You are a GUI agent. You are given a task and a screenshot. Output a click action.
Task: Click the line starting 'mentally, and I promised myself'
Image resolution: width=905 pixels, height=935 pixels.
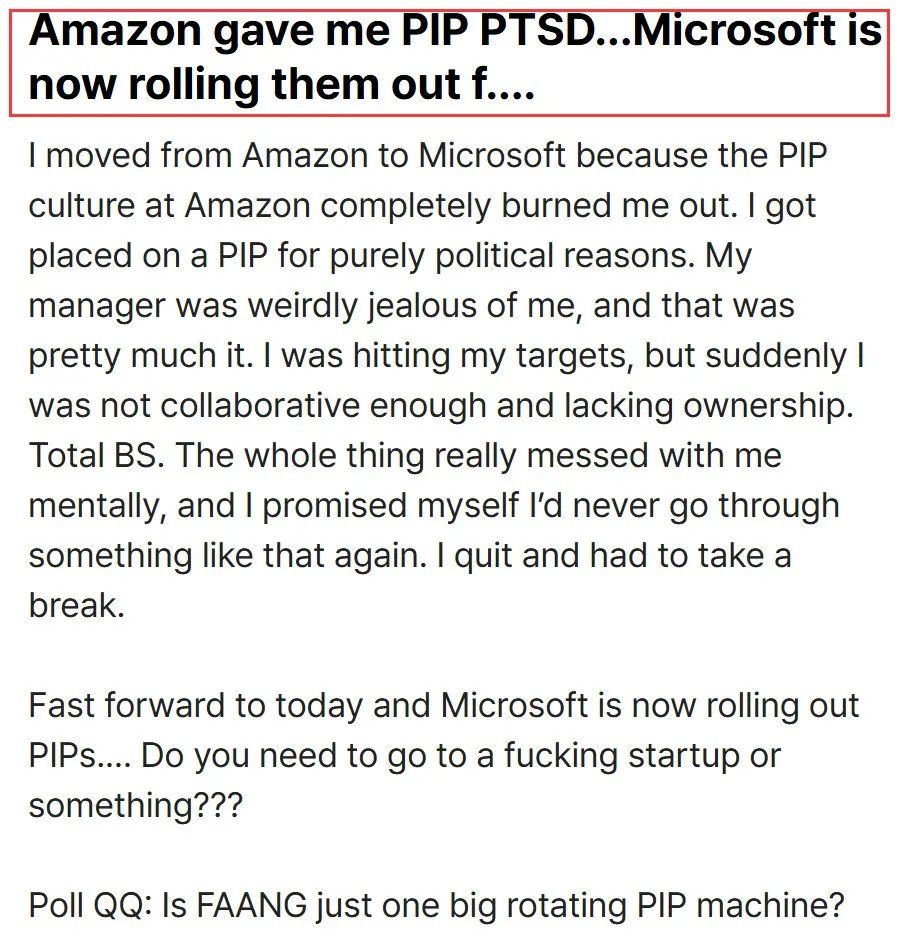coord(434,506)
